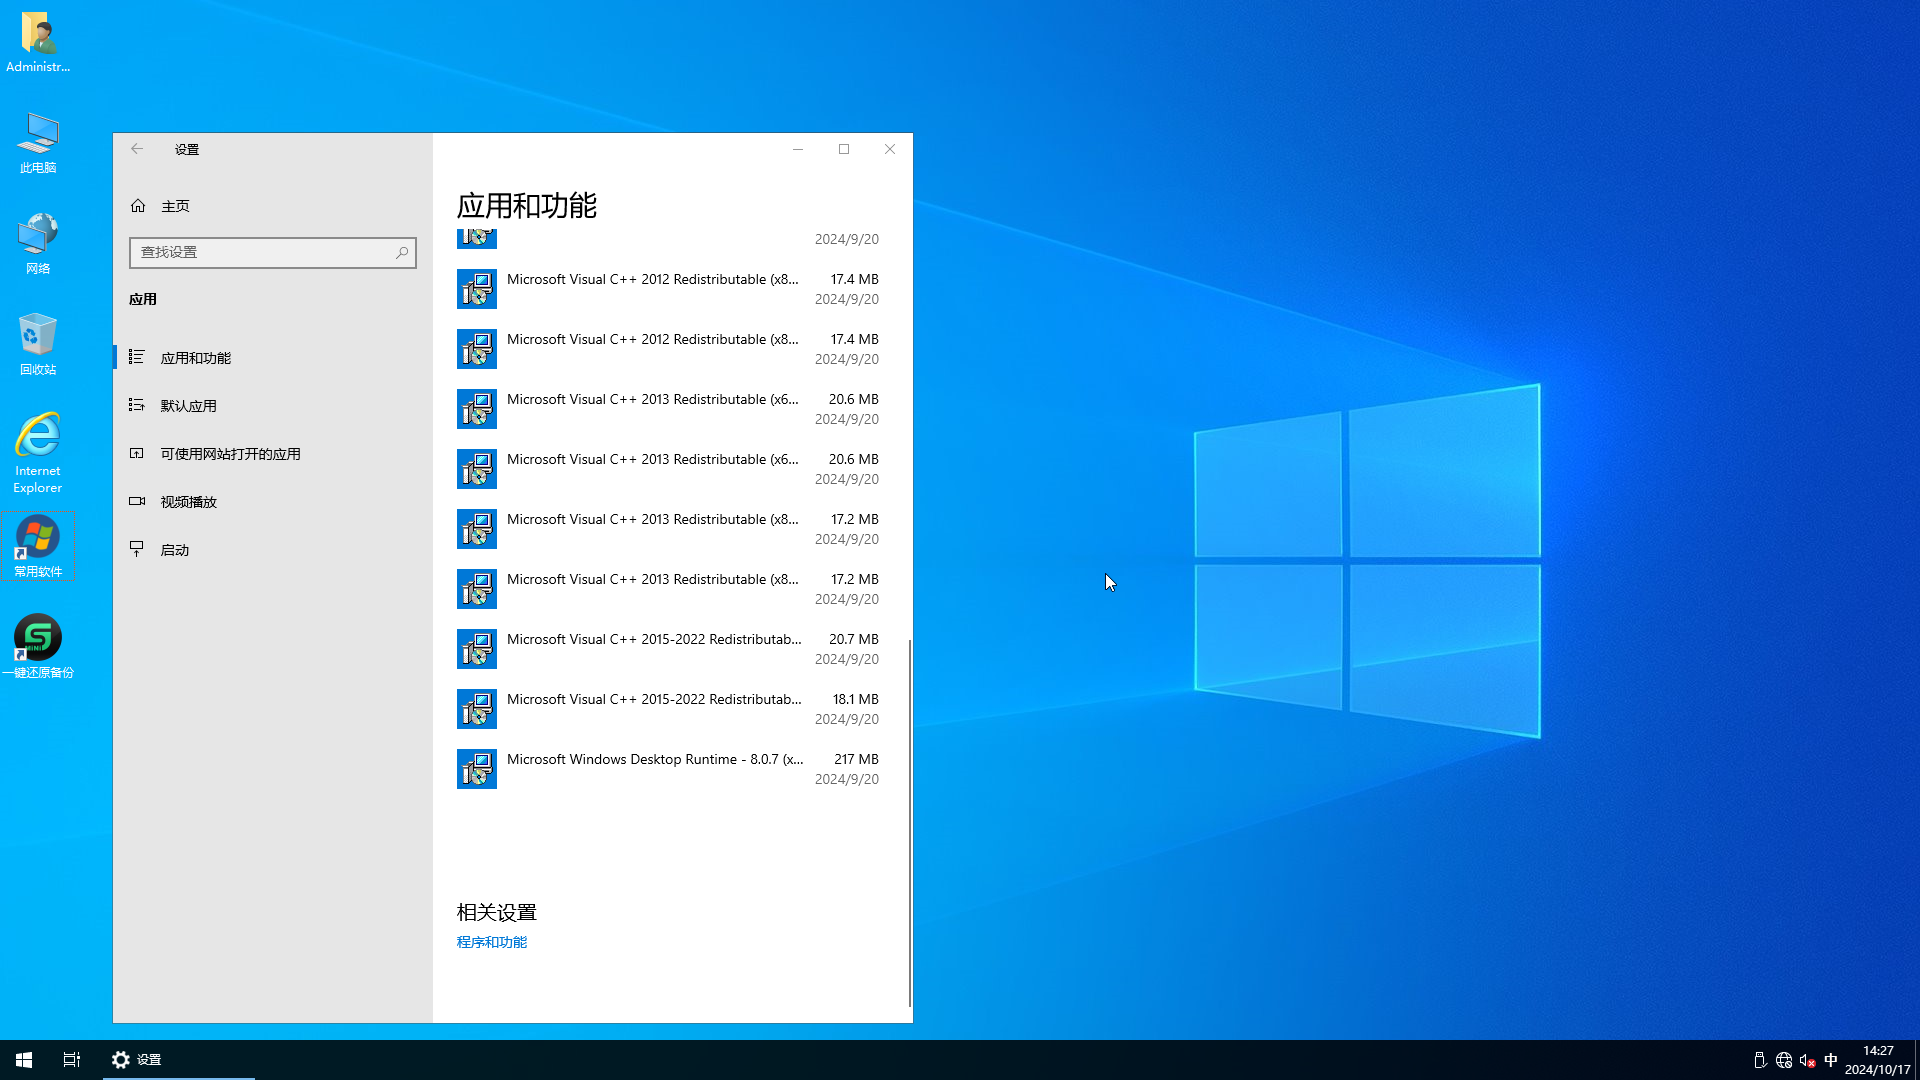This screenshot has height=1080, width=1920.
Task: Click icon of first Visual C++ 2013 20.6 MB entry
Action: click(x=477, y=409)
